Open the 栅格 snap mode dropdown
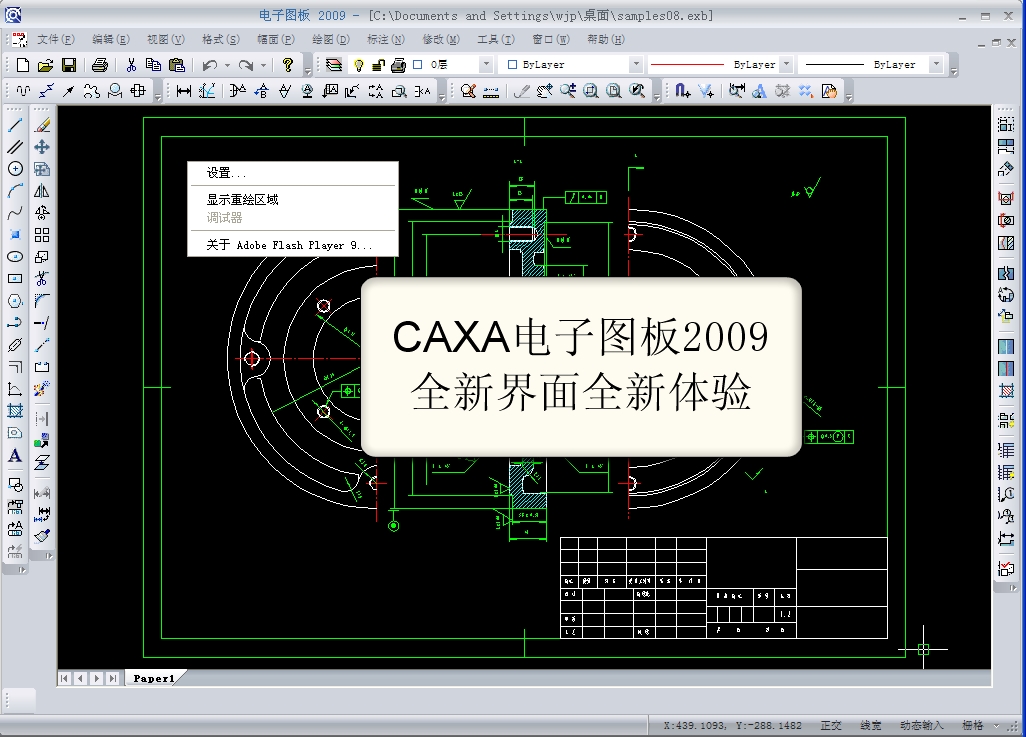Image resolution: width=1026 pixels, height=737 pixels. pyautogui.click(x=997, y=725)
